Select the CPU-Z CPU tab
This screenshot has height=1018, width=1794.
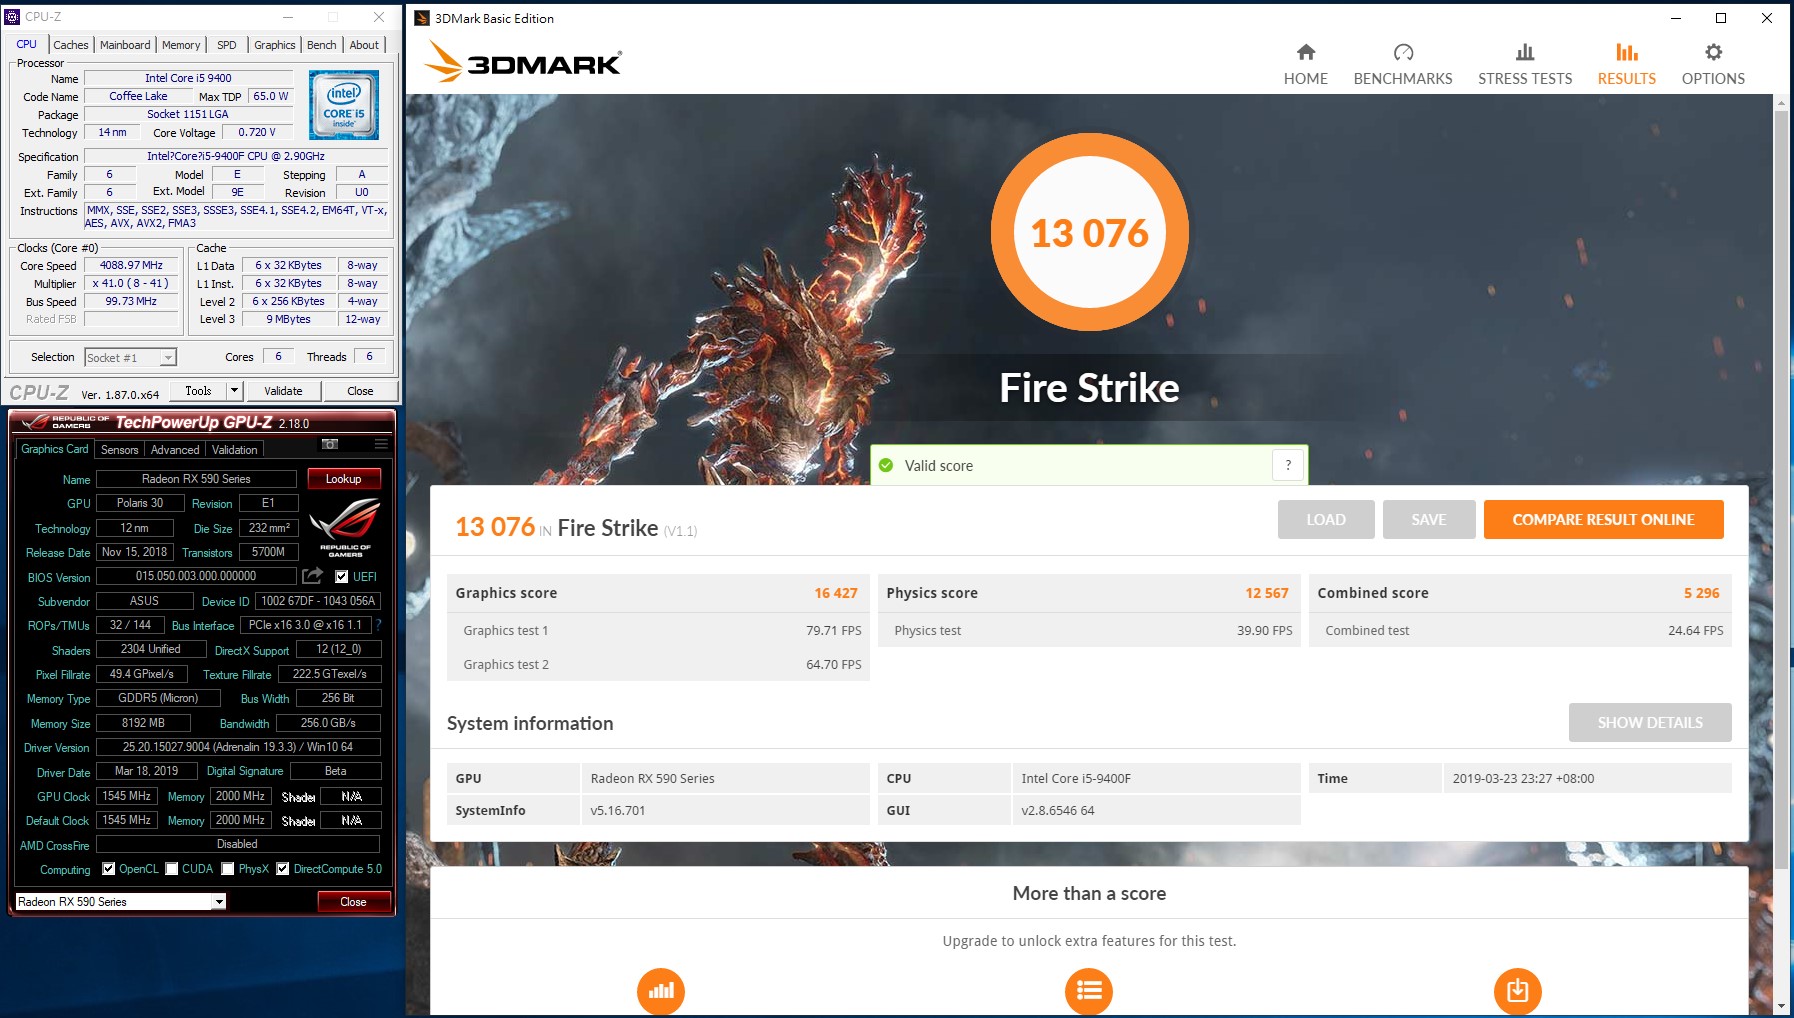[27, 44]
